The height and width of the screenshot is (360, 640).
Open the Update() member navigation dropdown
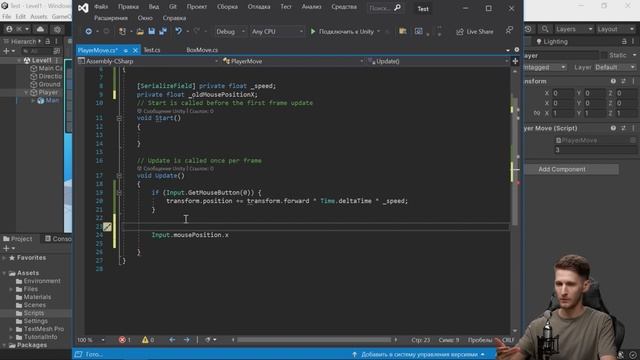(x=438, y=61)
